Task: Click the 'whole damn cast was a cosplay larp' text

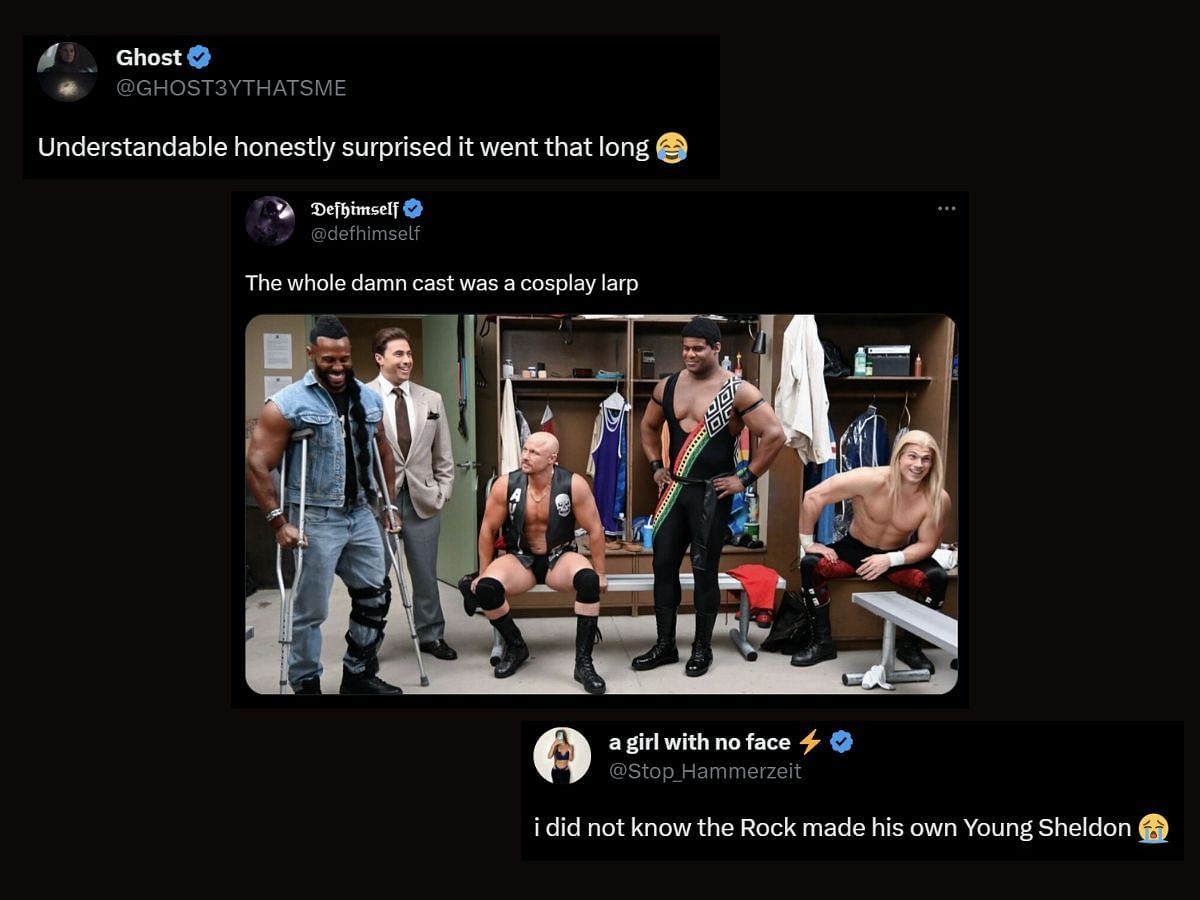Action: 441,283
